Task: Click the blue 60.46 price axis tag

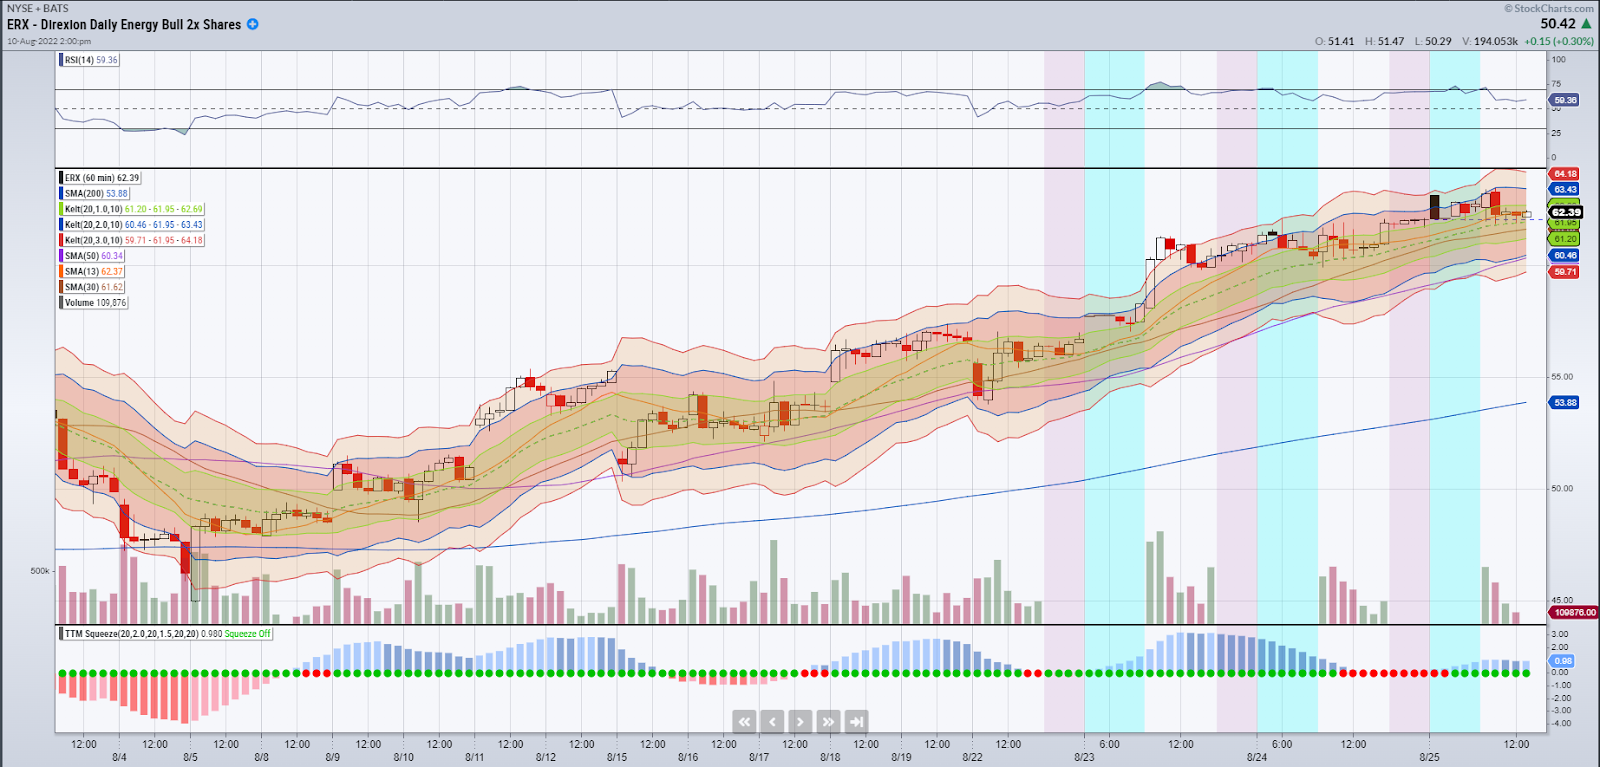Action: (1565, 256)
